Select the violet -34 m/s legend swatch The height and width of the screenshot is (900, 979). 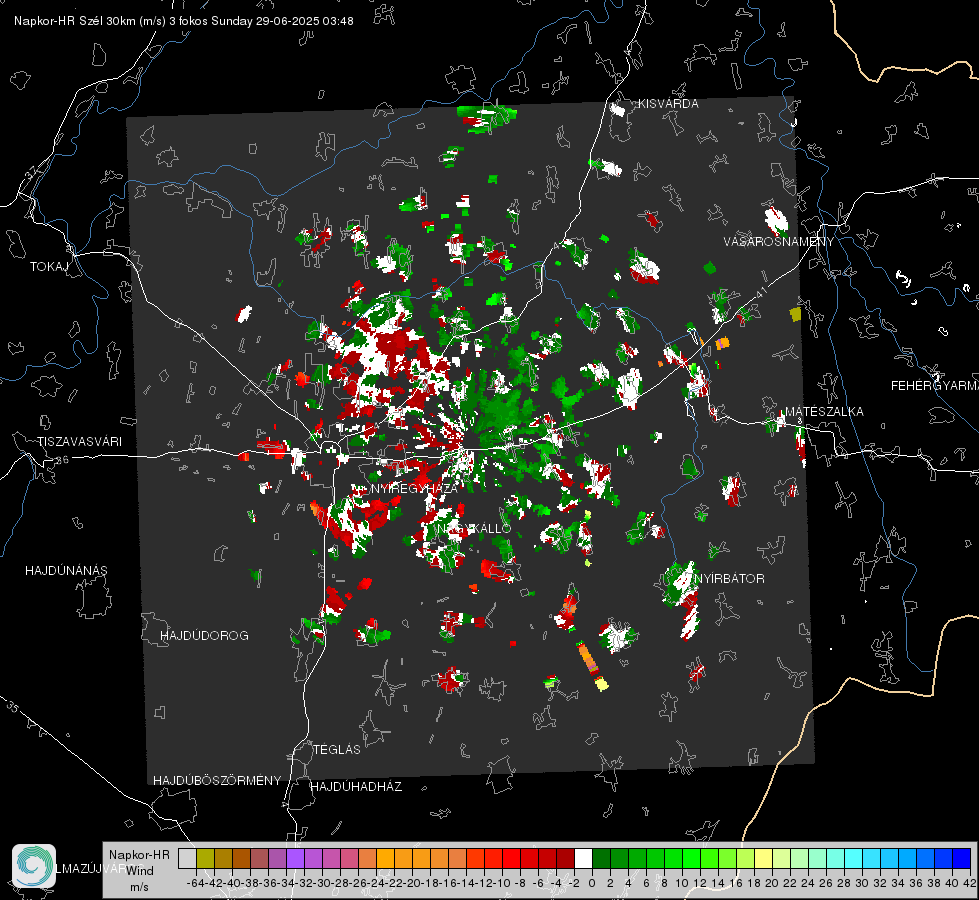pos(295,858)
